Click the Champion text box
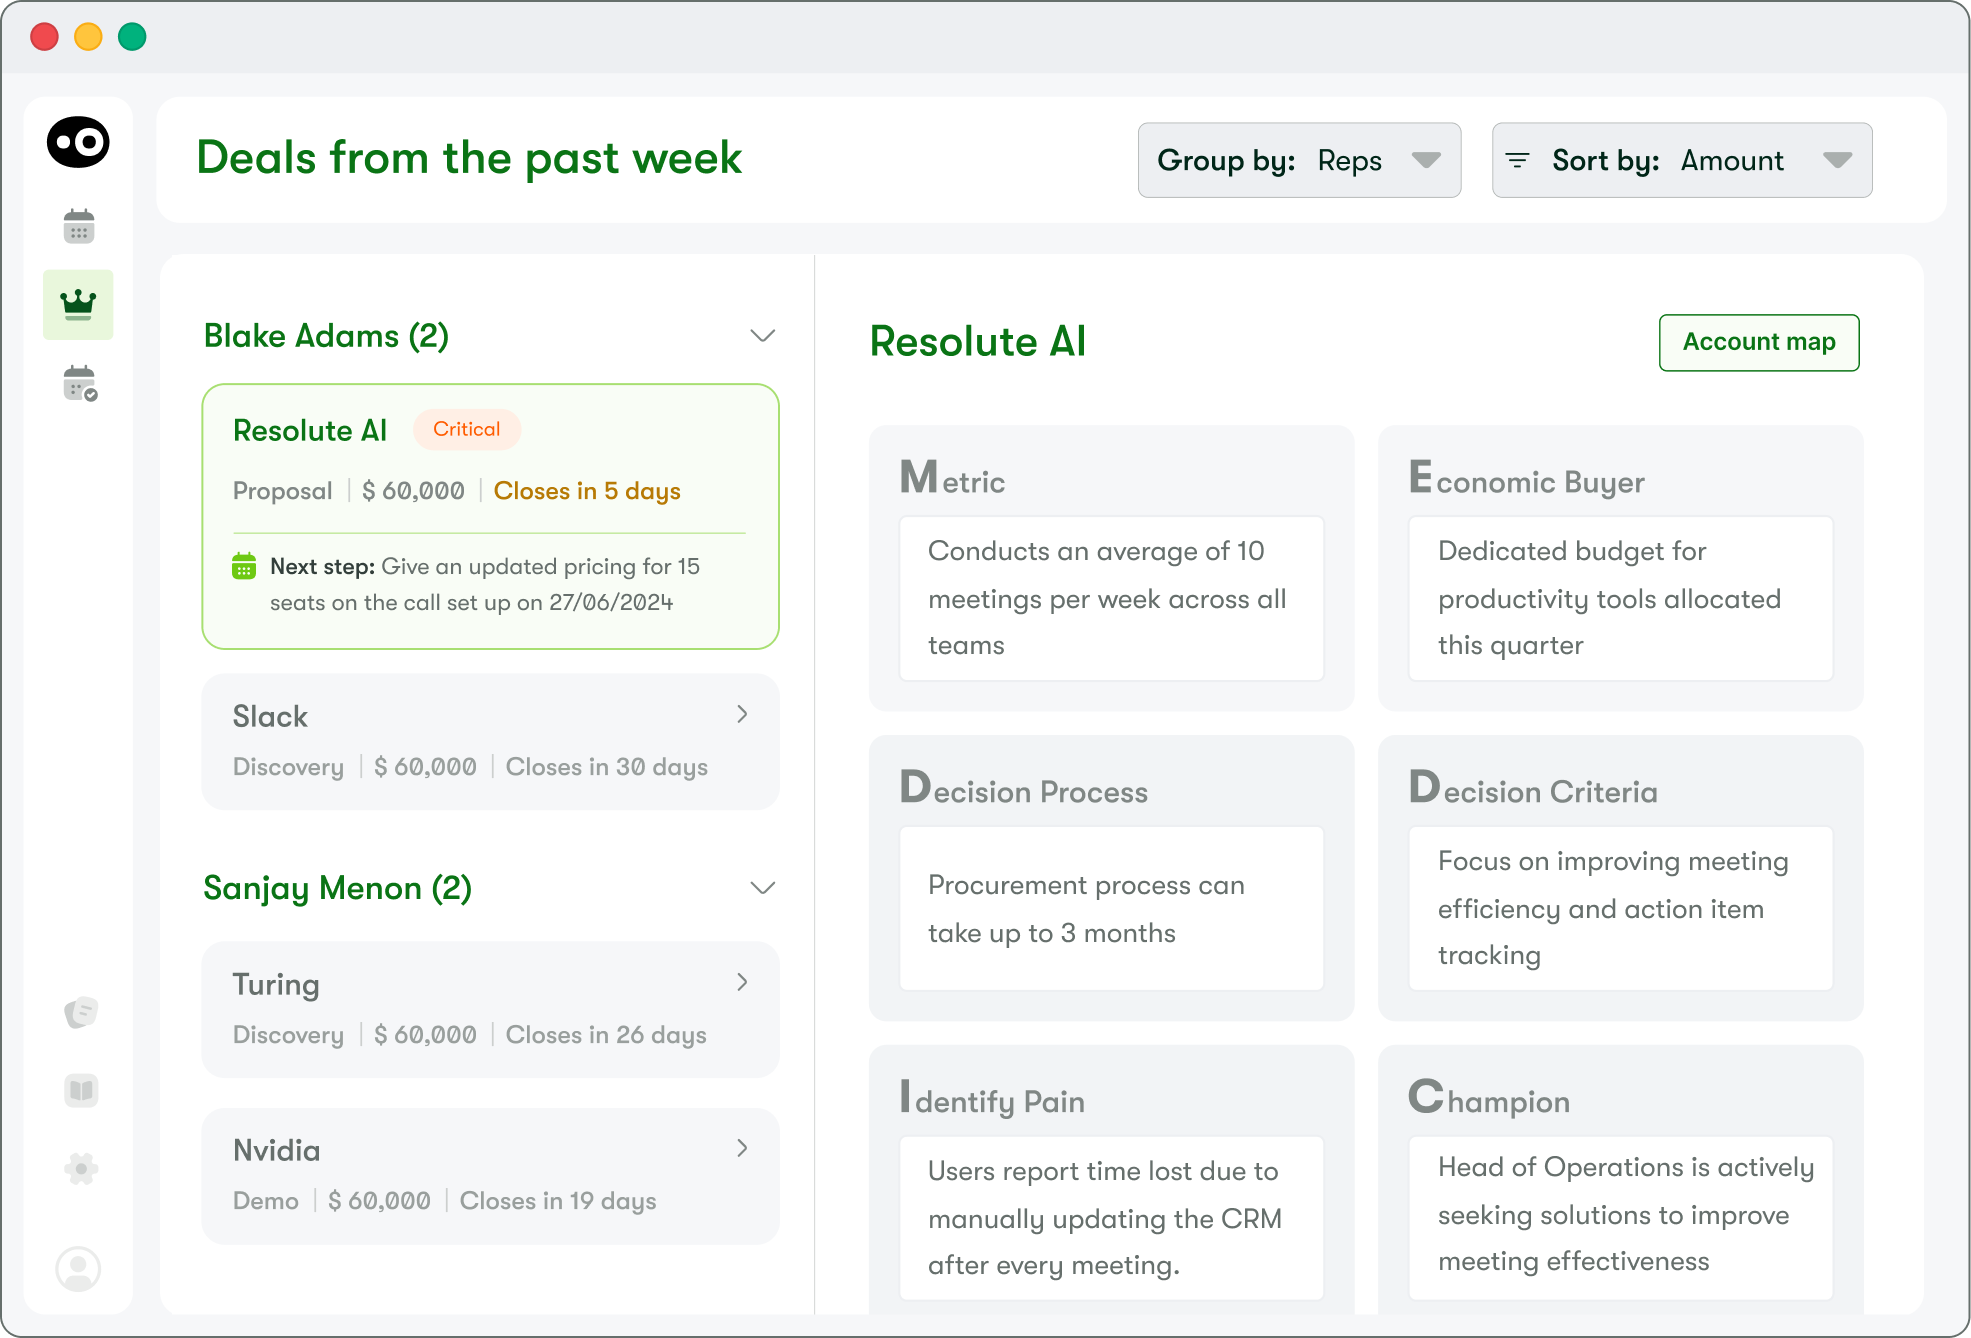 (x=1620, y=1218)
